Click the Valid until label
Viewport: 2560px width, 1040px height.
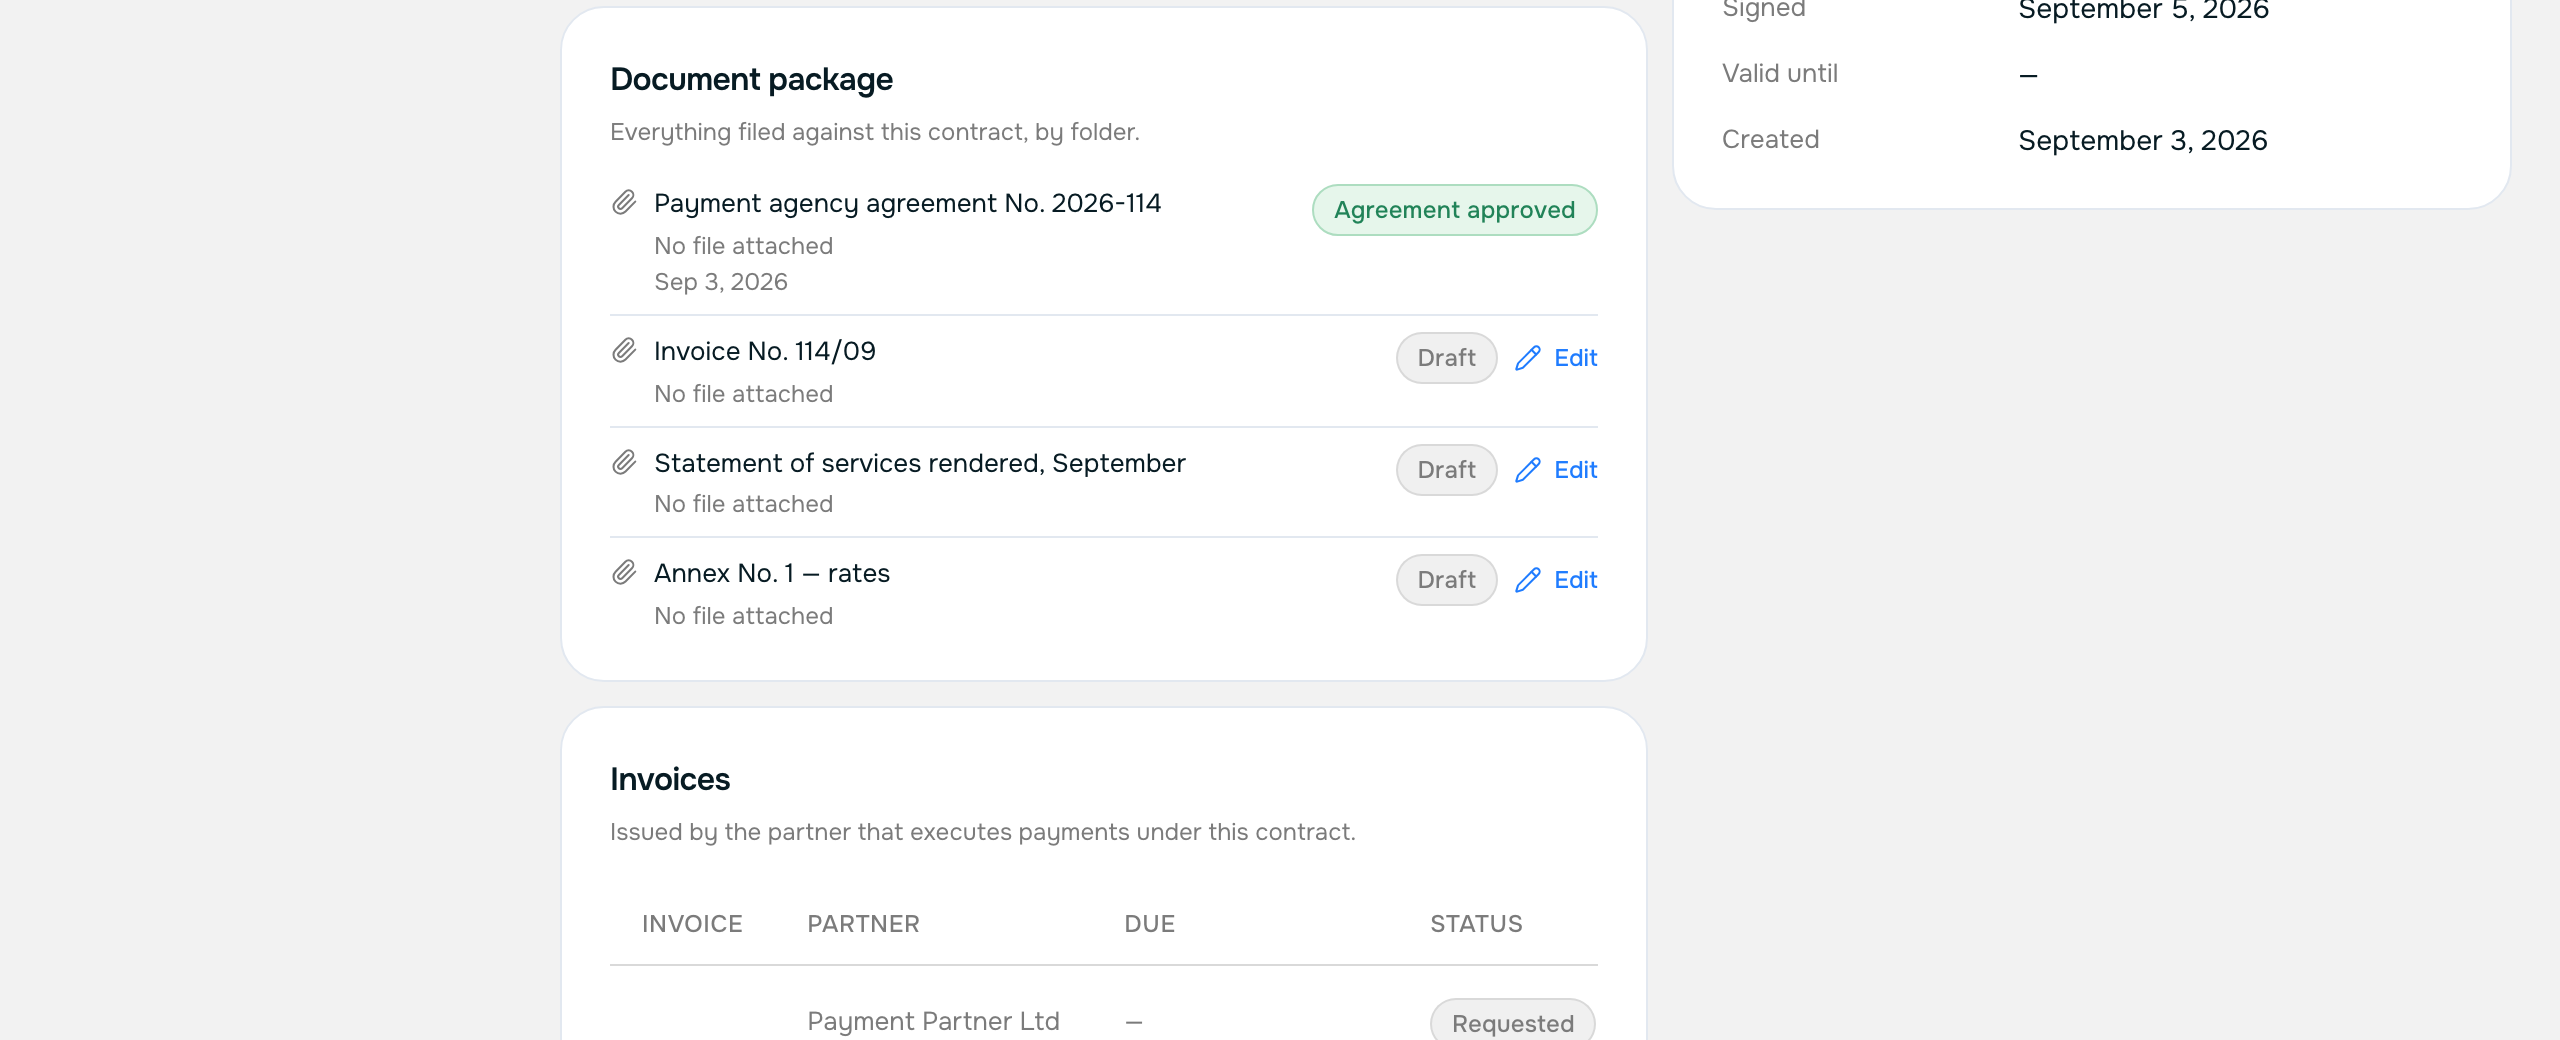pyautogui.click(x=1780, y=74)
